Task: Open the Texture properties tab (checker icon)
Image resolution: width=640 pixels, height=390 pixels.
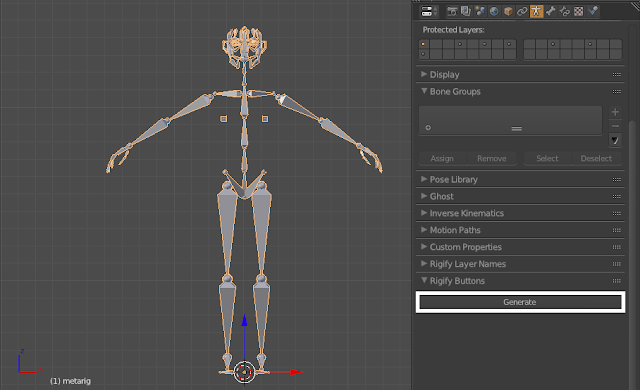Action: click(x=579, y=11)
